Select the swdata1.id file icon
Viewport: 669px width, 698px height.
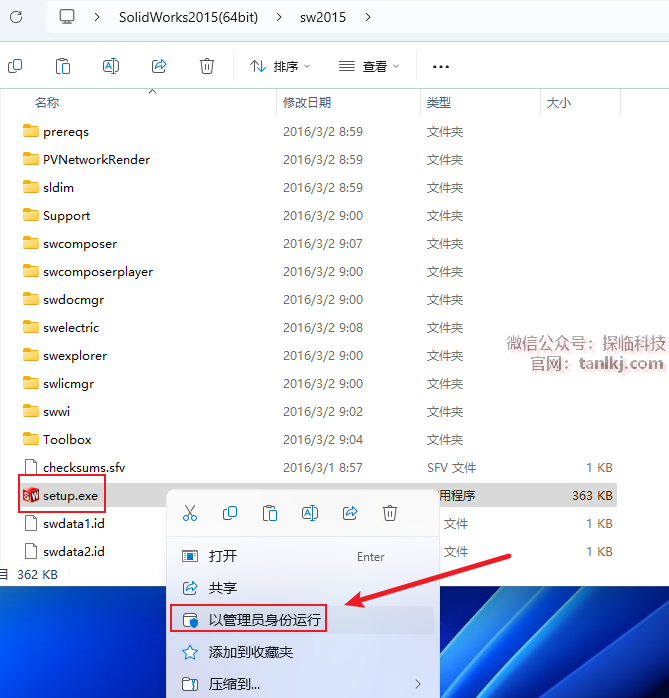(x=31, y=523)
